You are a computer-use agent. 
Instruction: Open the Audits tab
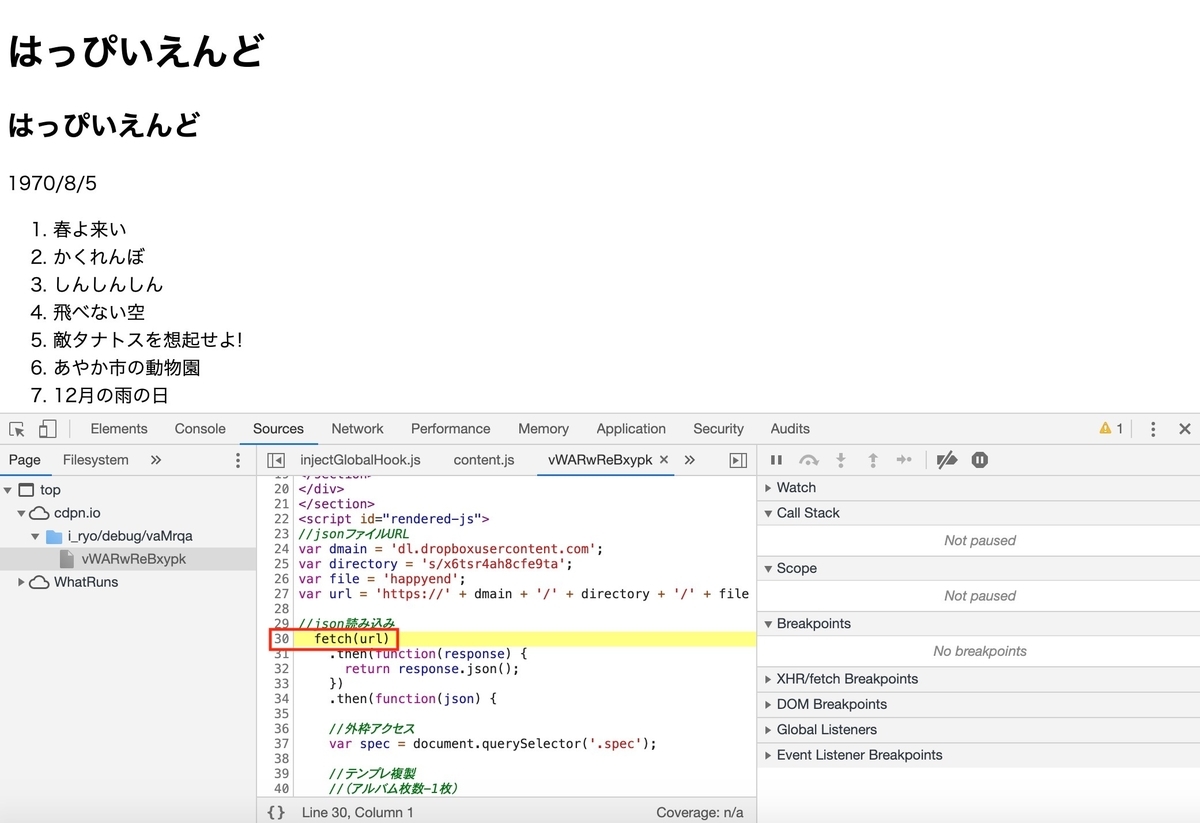click(790, 429)
